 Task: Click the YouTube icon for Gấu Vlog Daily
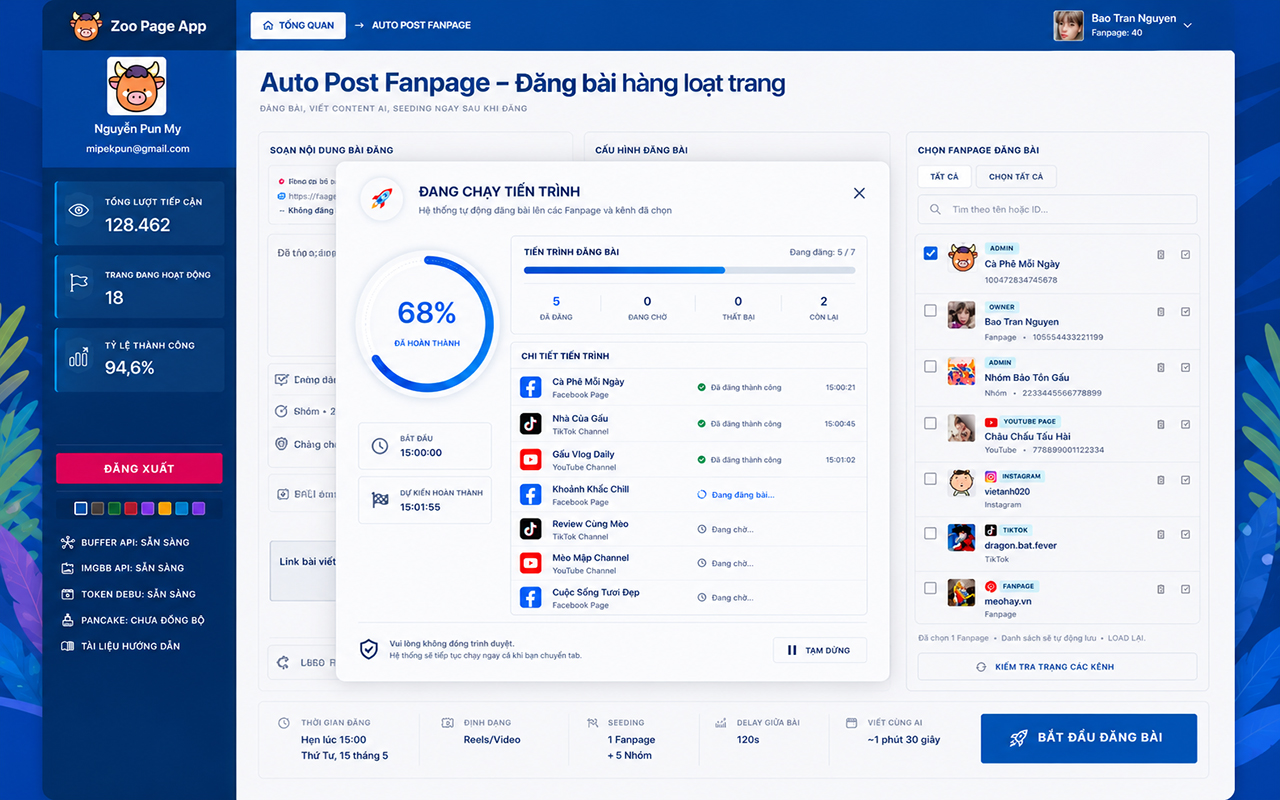pos(531,460)
